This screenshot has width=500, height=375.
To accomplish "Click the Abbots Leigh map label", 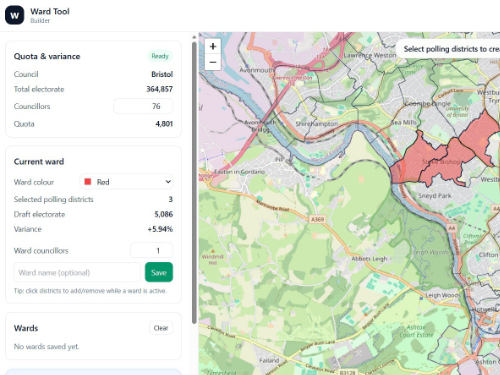I will pyautogui.click(x=369, y=259).
